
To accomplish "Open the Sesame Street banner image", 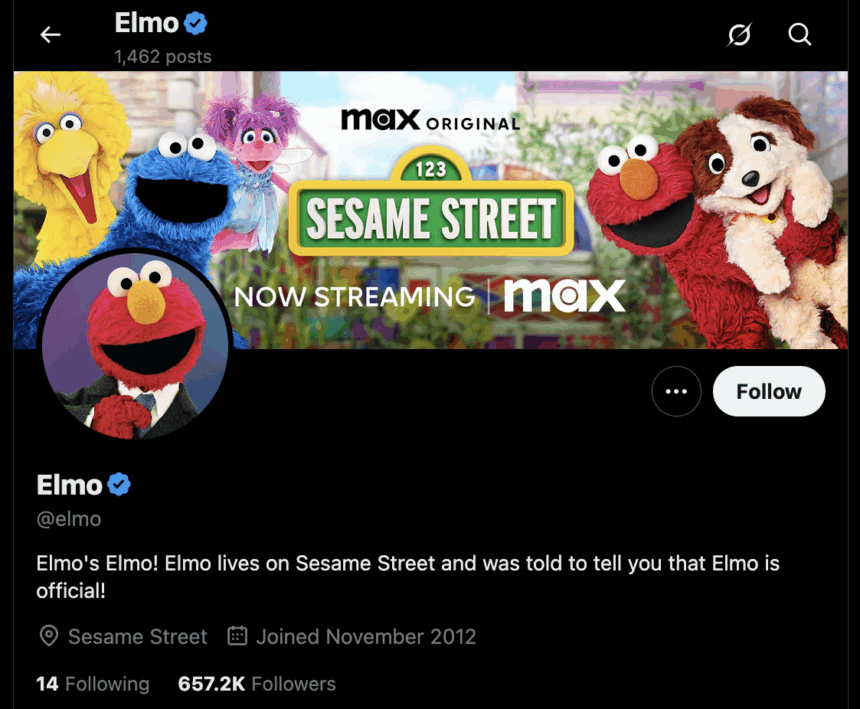I will (x=431, y=210).
